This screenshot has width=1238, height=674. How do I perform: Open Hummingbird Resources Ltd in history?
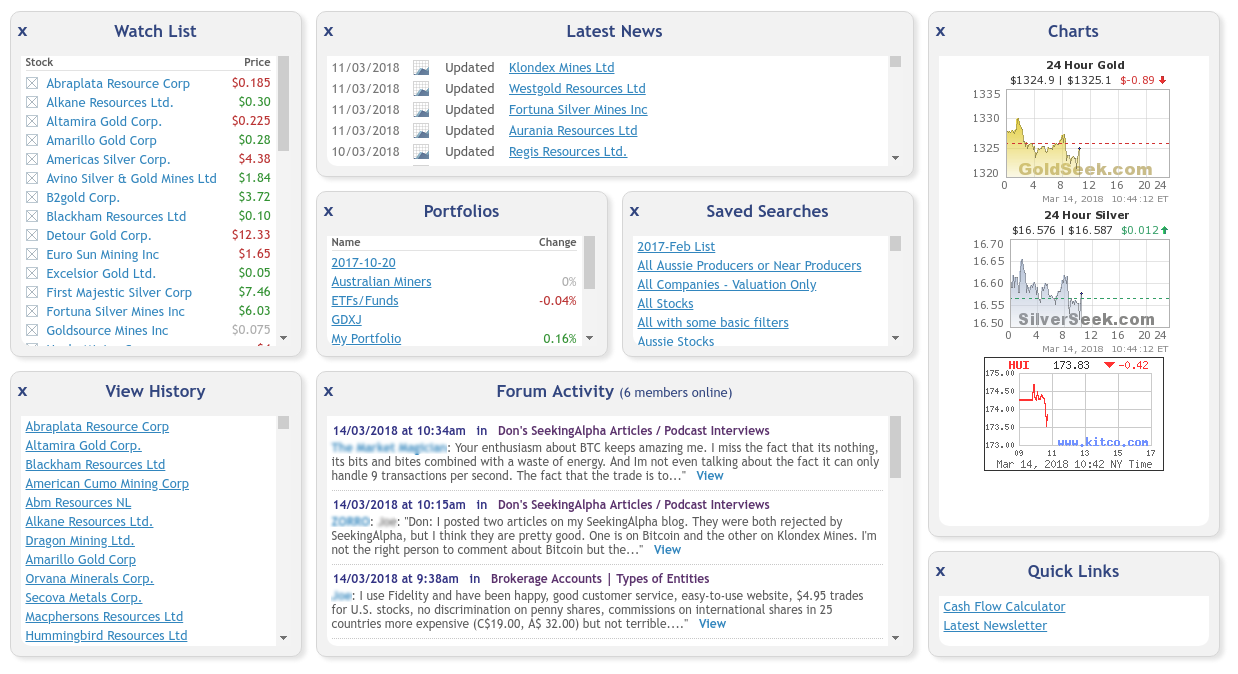(106, 636)
